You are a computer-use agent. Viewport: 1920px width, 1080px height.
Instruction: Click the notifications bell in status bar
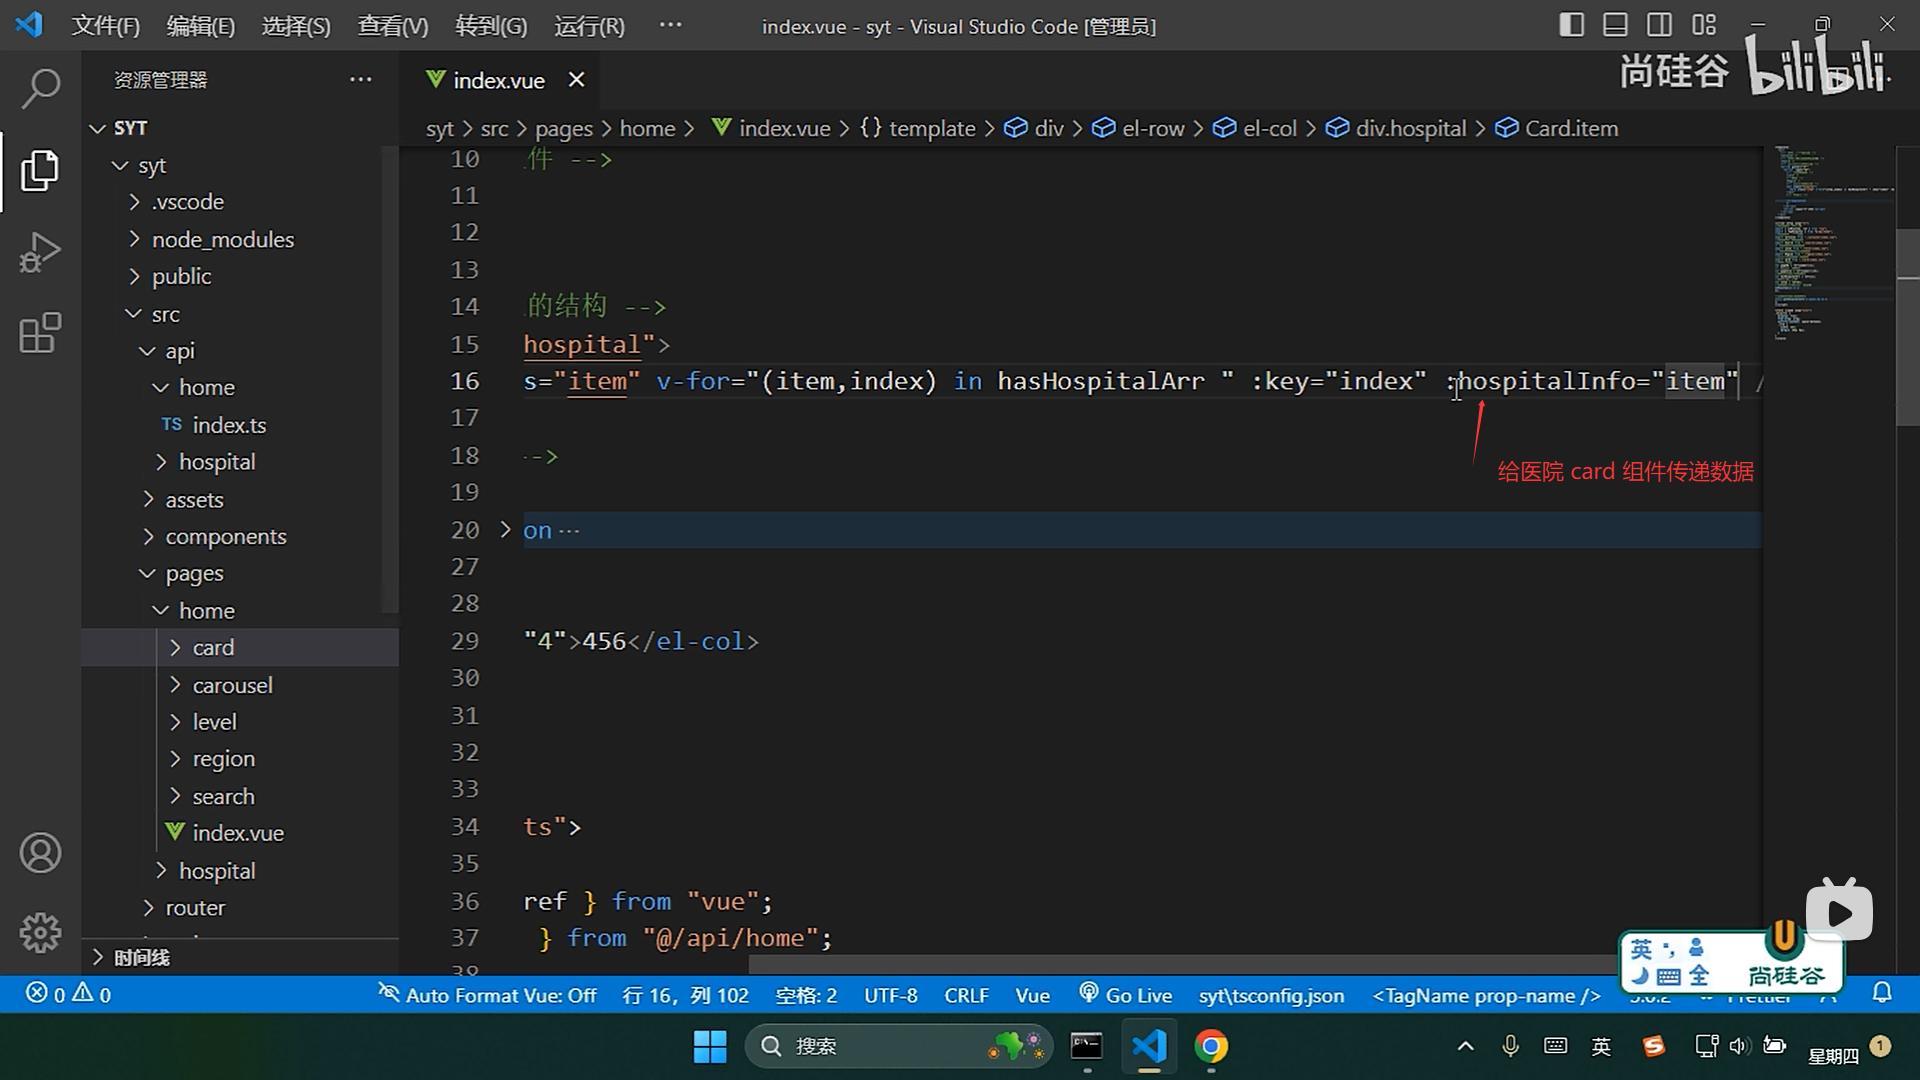[x=1882, y=994]
